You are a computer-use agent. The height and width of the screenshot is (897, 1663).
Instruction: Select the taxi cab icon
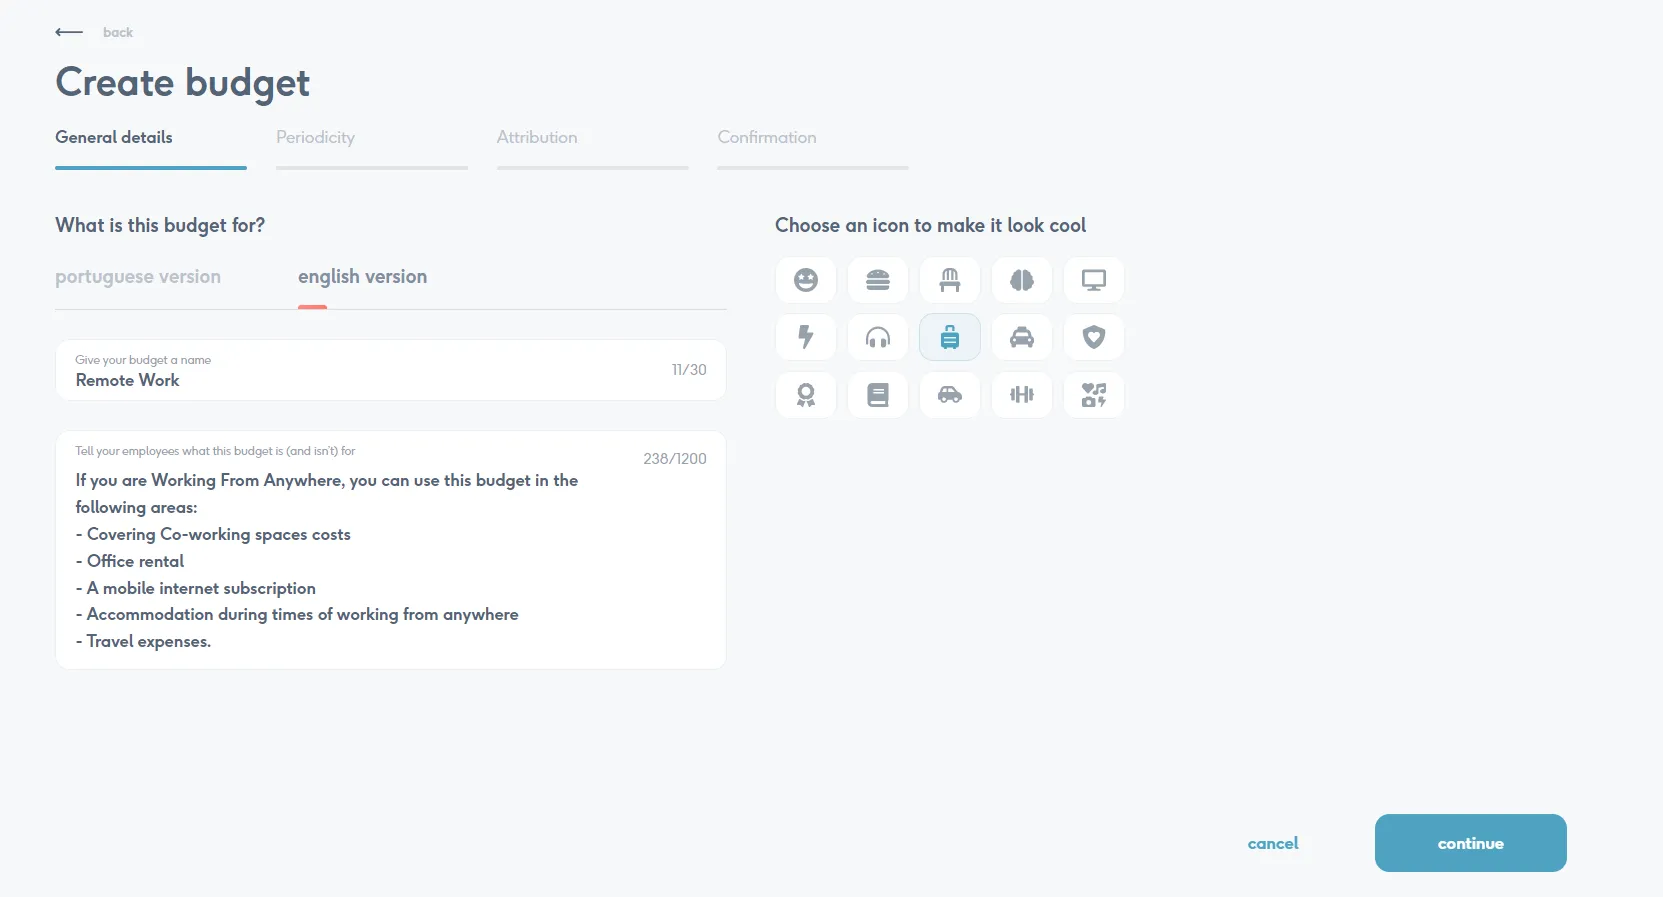[1021, 337]
